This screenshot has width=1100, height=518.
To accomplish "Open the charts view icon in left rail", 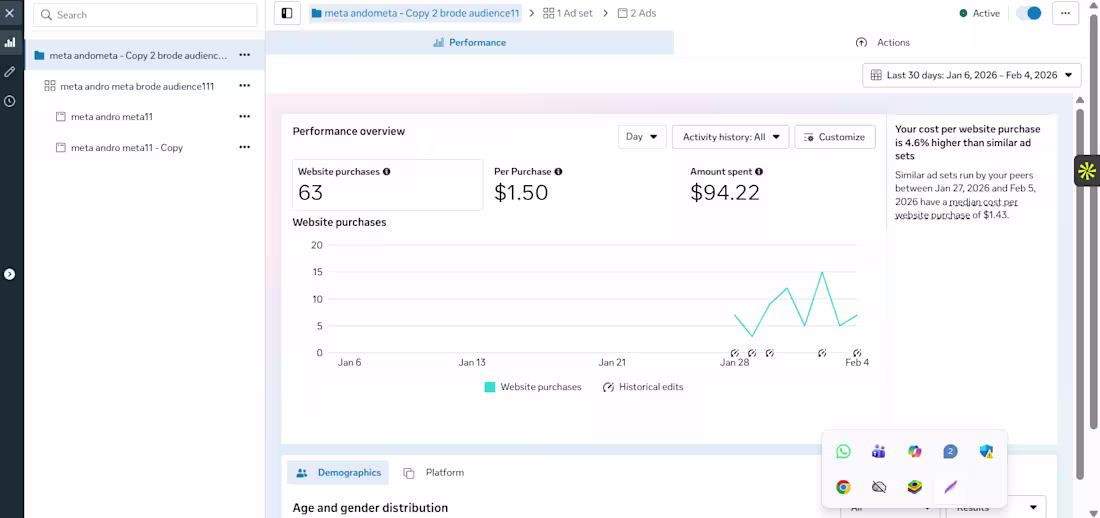I will [10, 43].
